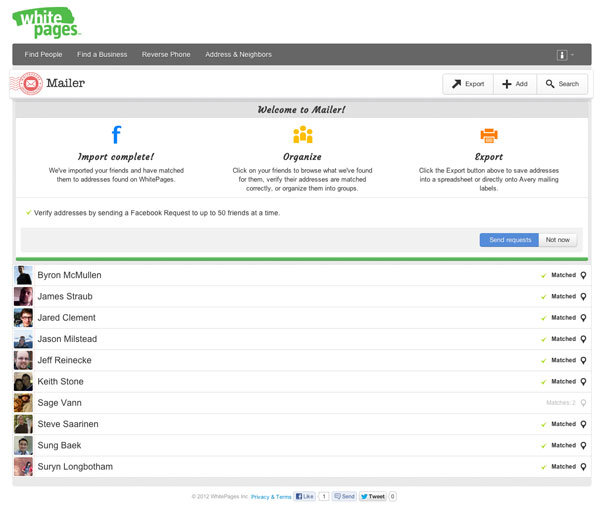Screen dimensions: 600x531
Task: Click map pin for Byron McMullen
Action: coord(583,275)
